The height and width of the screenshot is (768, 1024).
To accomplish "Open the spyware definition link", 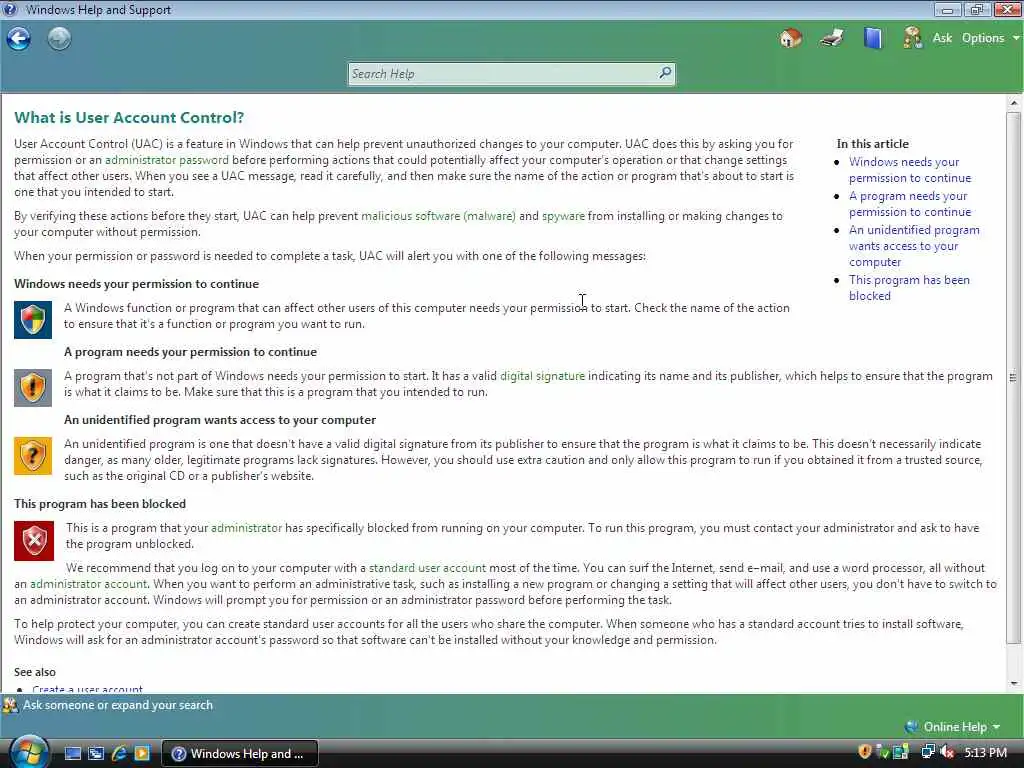I will coord(563,216).
